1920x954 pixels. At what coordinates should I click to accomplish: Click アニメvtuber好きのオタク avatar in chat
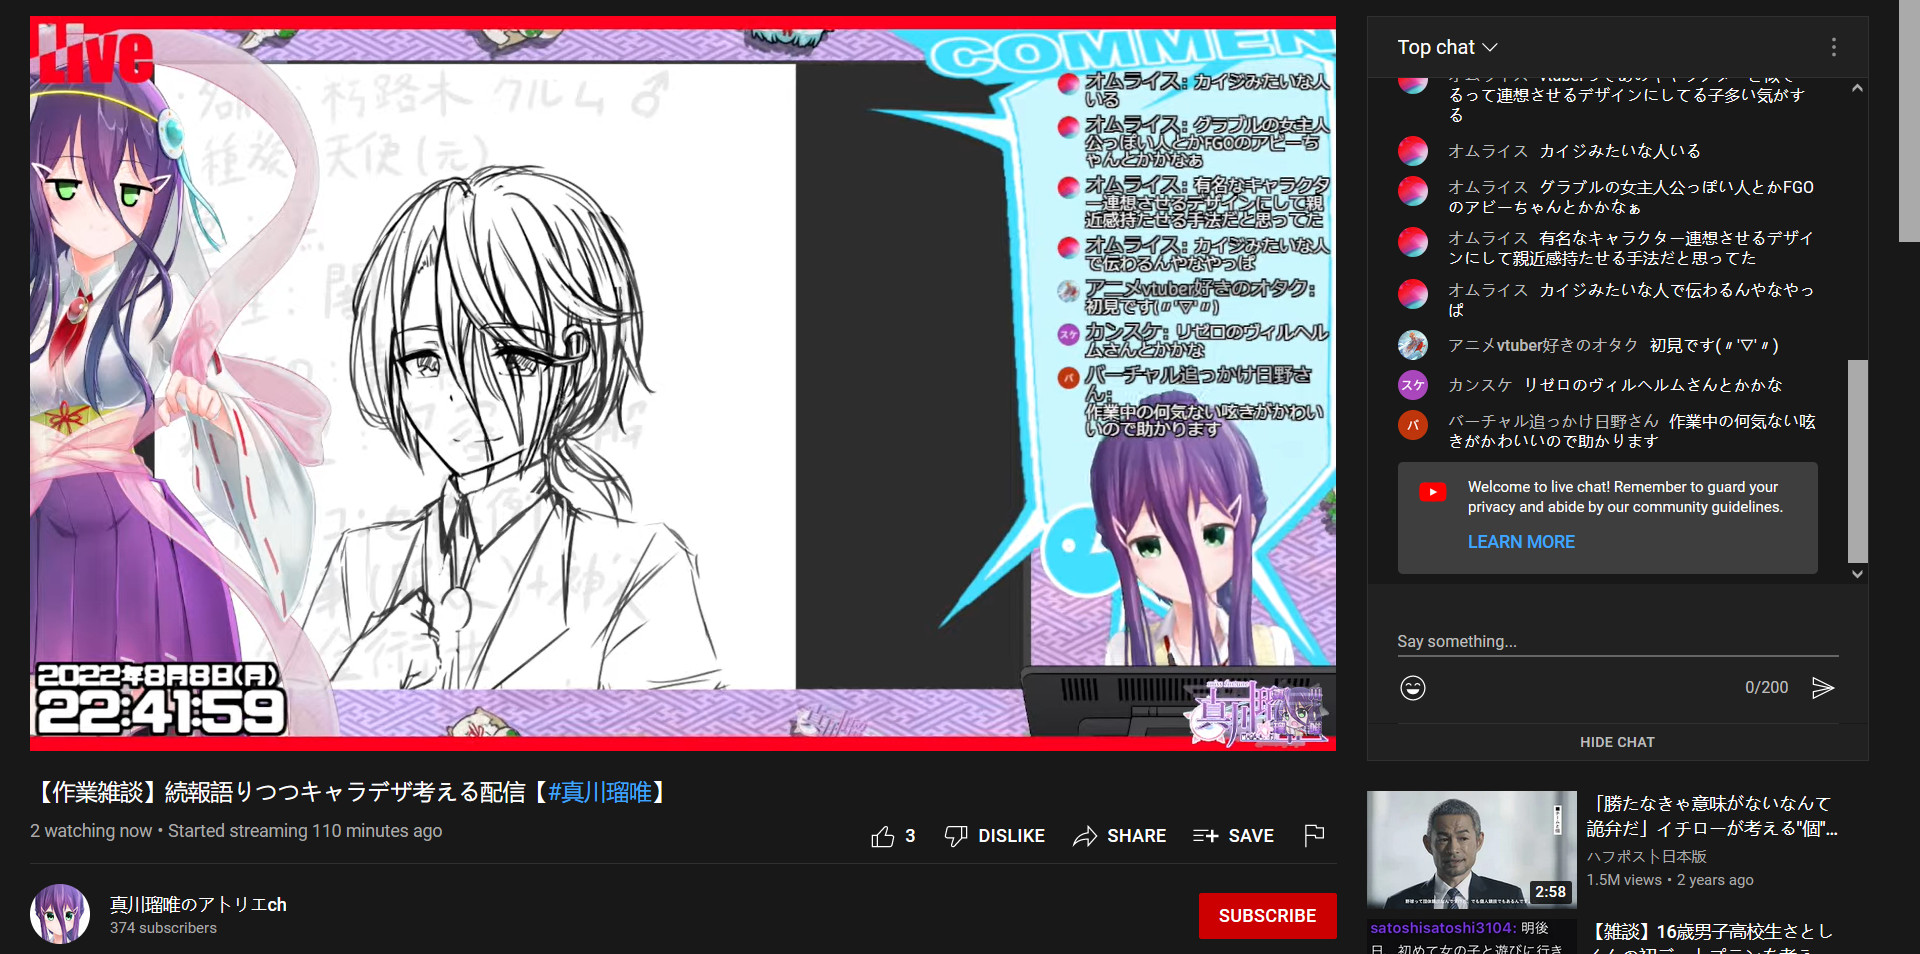[1412, 345]
